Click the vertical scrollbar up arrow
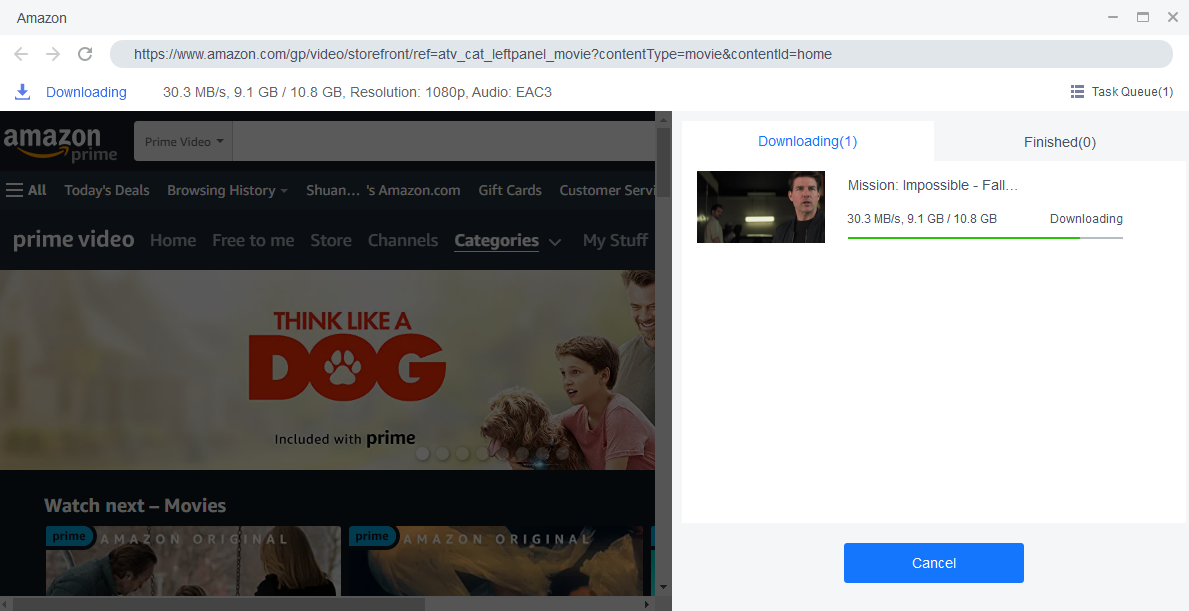 (x=664, y=119)
